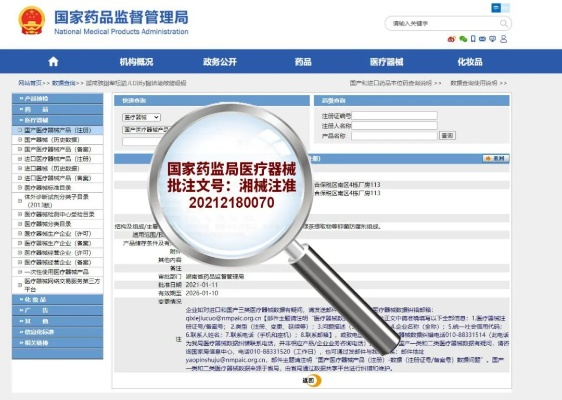Click the 返回 button at page bottom
This screenshot has height=400, width=562.
point(311,380)
